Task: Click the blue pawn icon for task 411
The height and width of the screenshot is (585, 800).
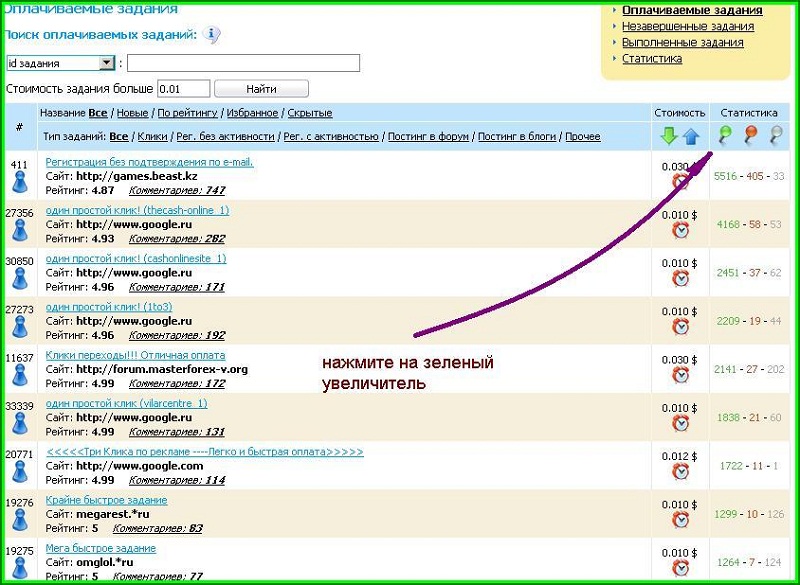Action: click(x=19, y=182)
